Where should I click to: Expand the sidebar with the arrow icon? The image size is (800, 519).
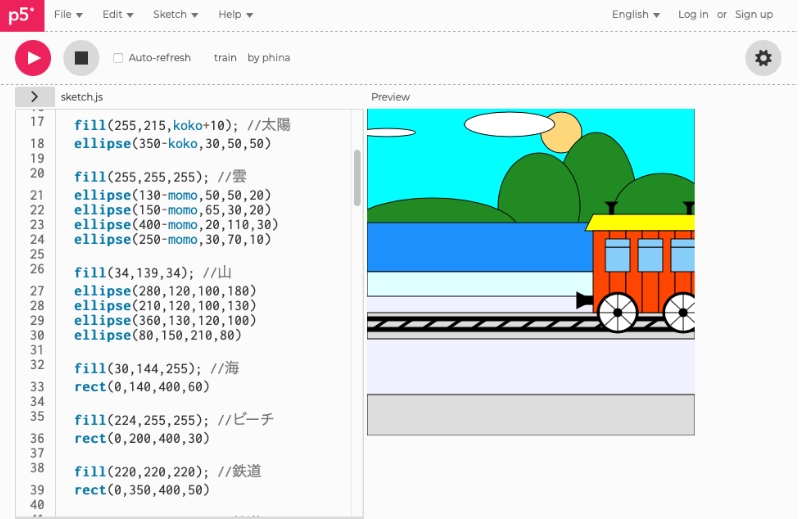(x=34, y=97)
